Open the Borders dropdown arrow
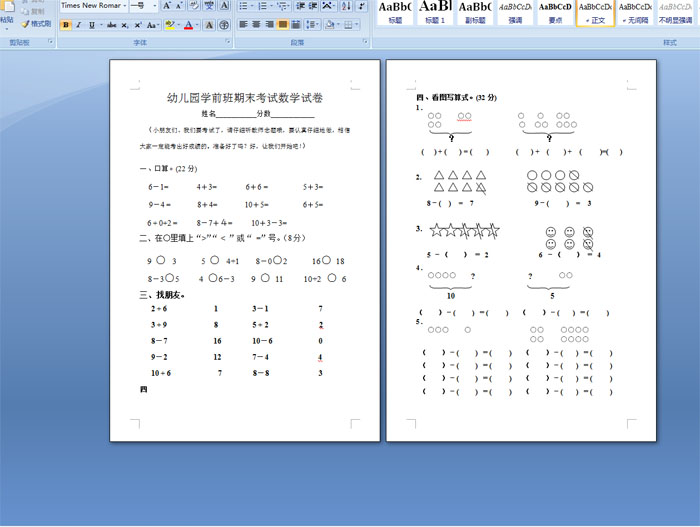Screen dimensions: 700x527 pyautogui.click(x=357, y=25)
